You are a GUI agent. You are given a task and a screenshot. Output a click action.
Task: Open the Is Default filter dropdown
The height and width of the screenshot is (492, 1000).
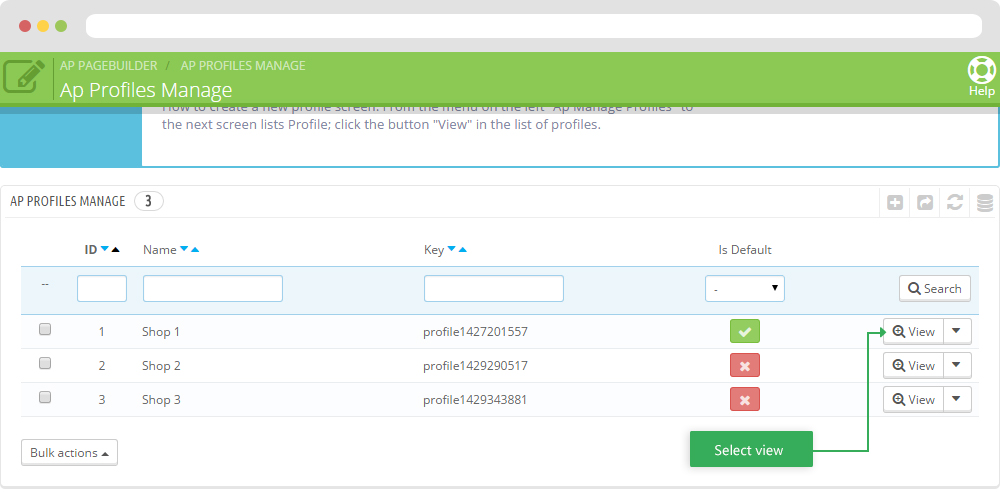pos(744,289)
